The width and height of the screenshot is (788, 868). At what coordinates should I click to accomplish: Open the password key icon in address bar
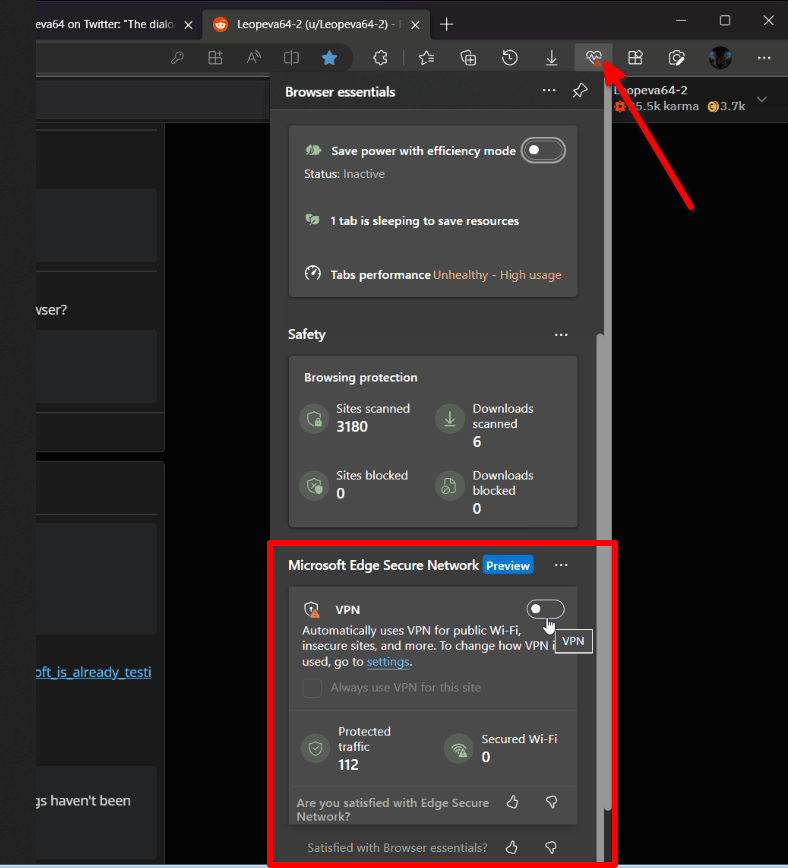coord(177,58)
